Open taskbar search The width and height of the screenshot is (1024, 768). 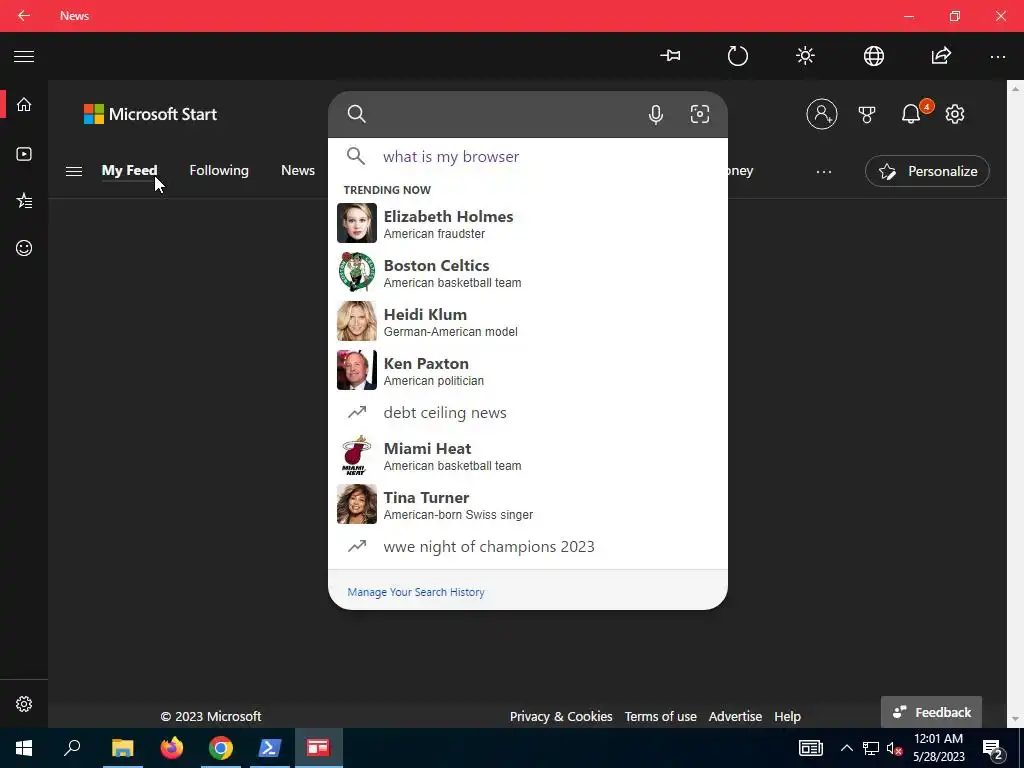tap(72, 748)
